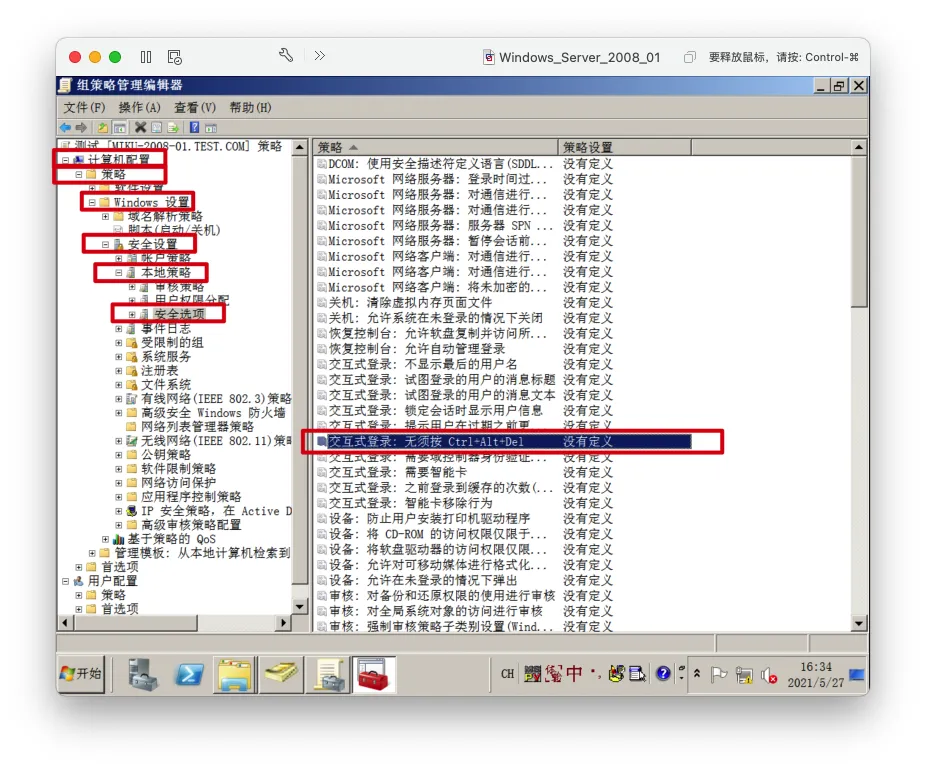
Task: Open the 帮助(H) menu
Action: [x=250, y=107]
